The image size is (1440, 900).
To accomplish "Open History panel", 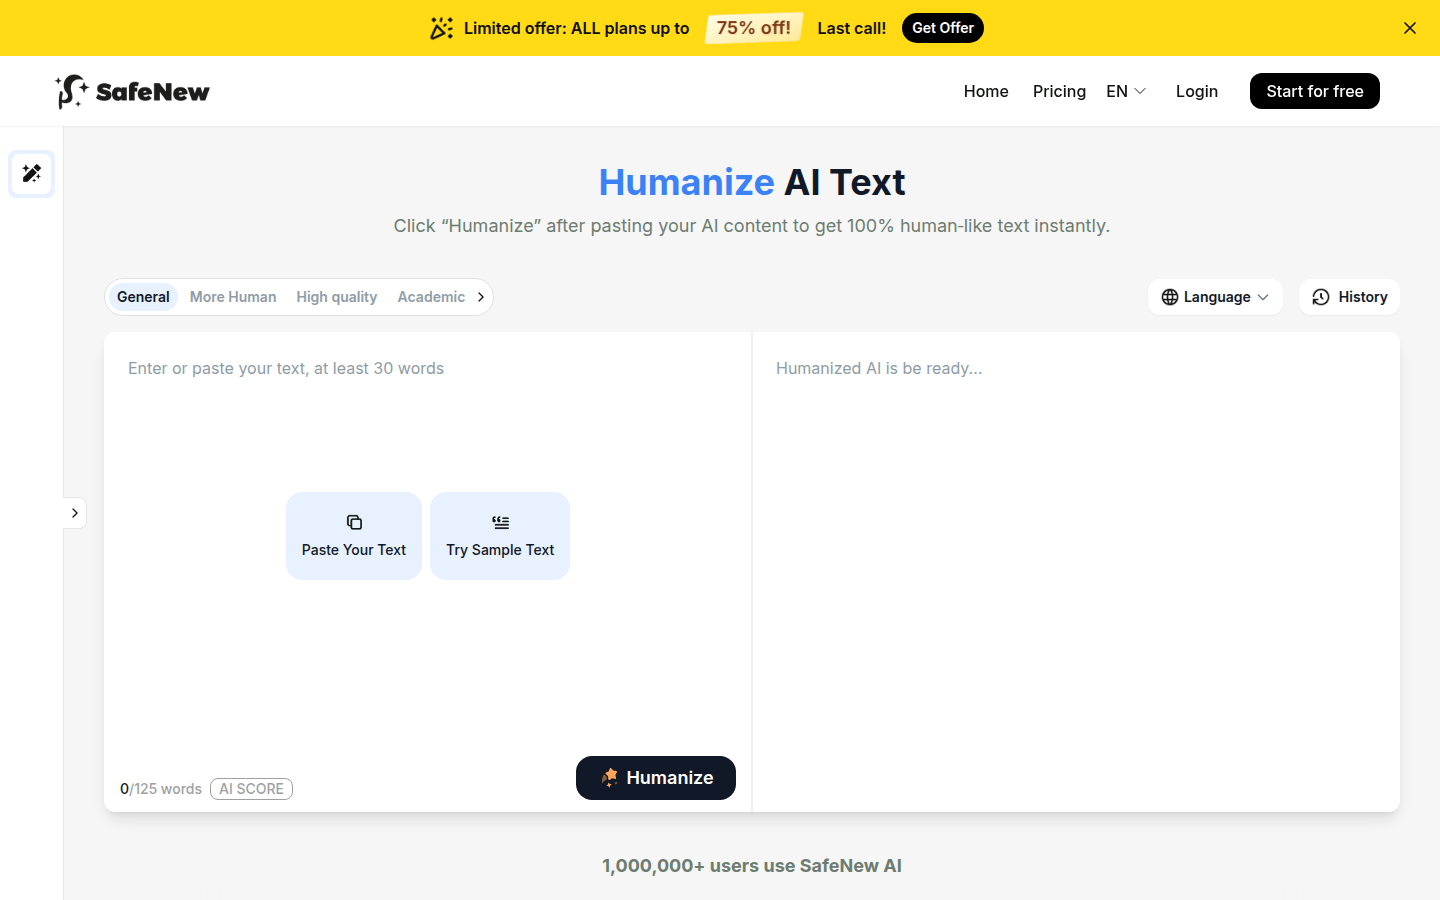I will click(x=1349, y=297).
